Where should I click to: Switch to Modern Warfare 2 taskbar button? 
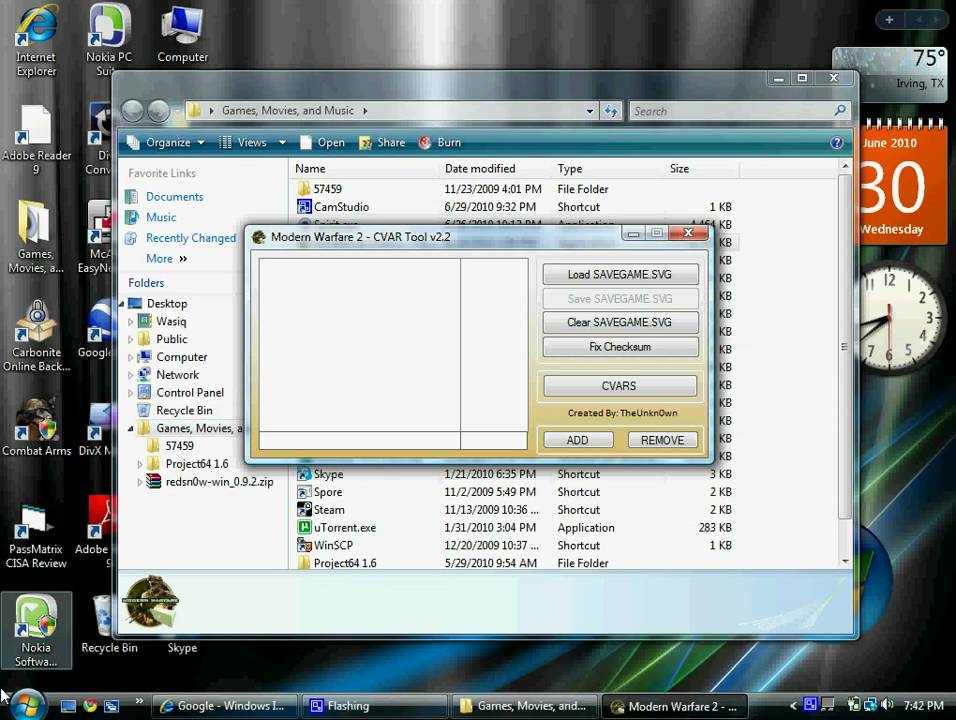[675, 706]
